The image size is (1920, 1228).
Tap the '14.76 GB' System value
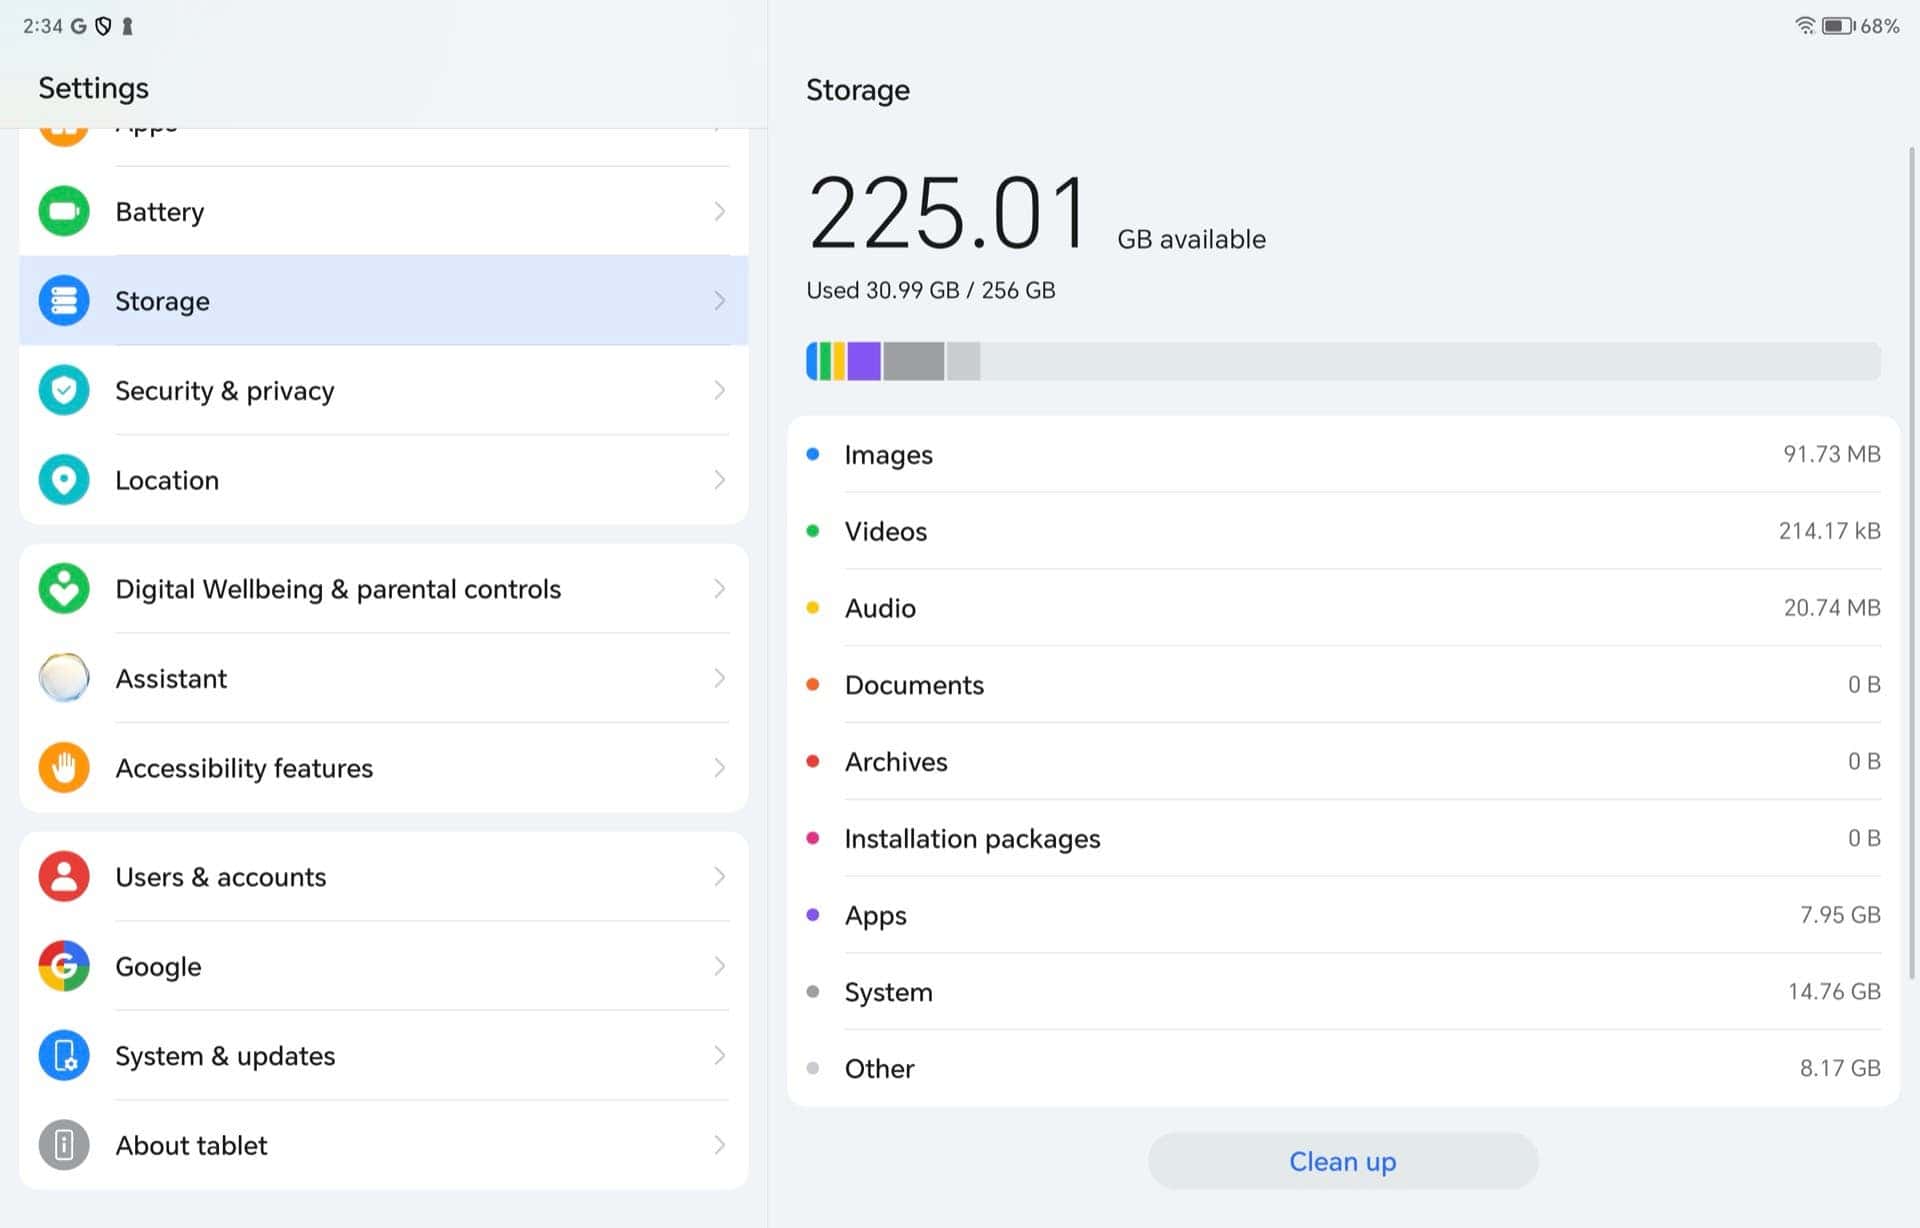[1834, 992]
